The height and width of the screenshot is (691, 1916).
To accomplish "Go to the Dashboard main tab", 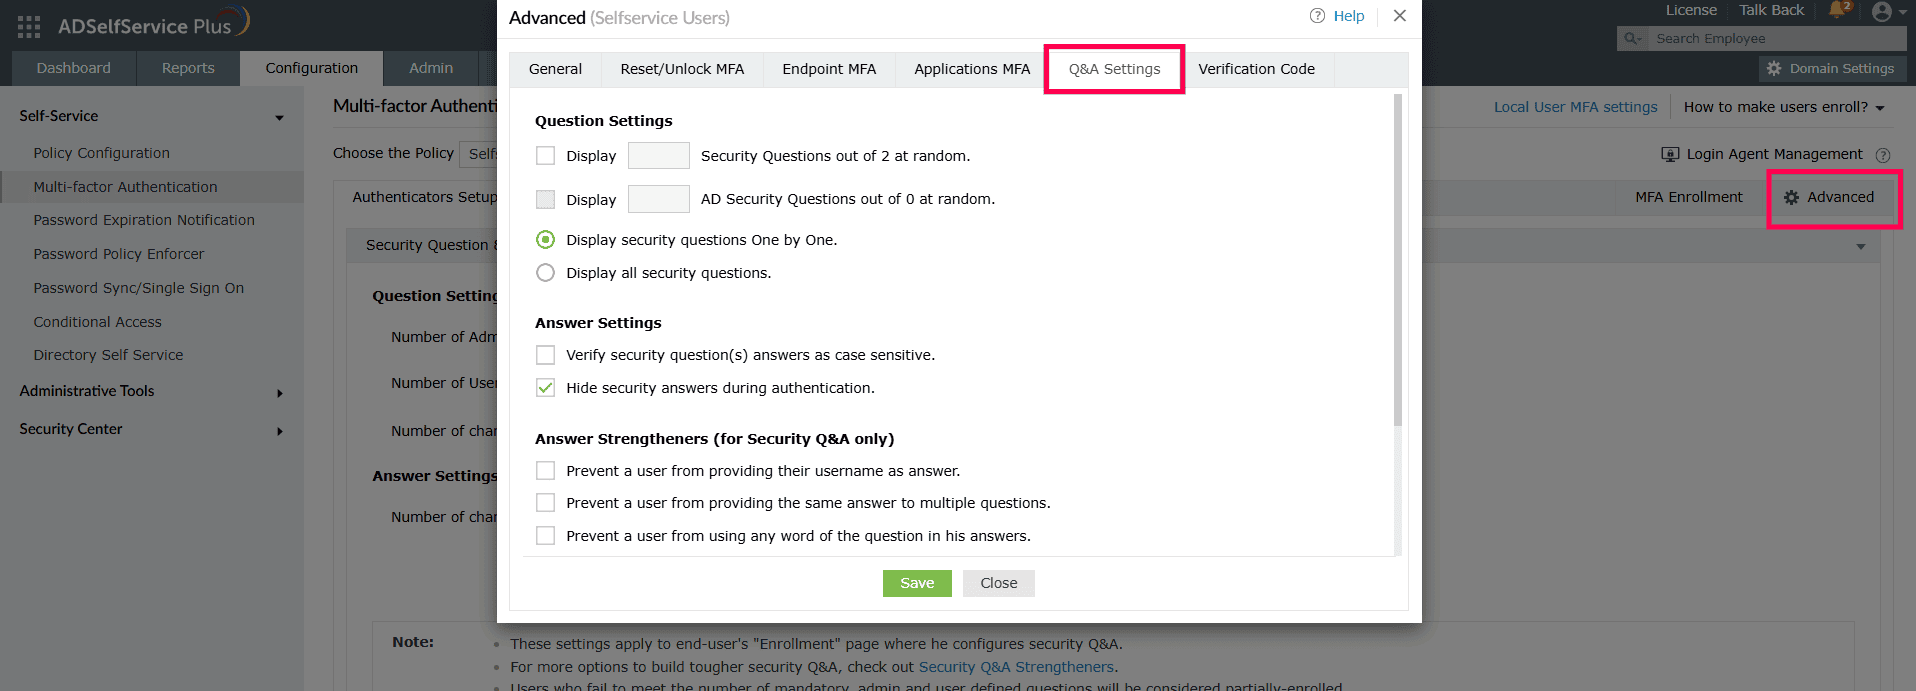I will [74, 68].
